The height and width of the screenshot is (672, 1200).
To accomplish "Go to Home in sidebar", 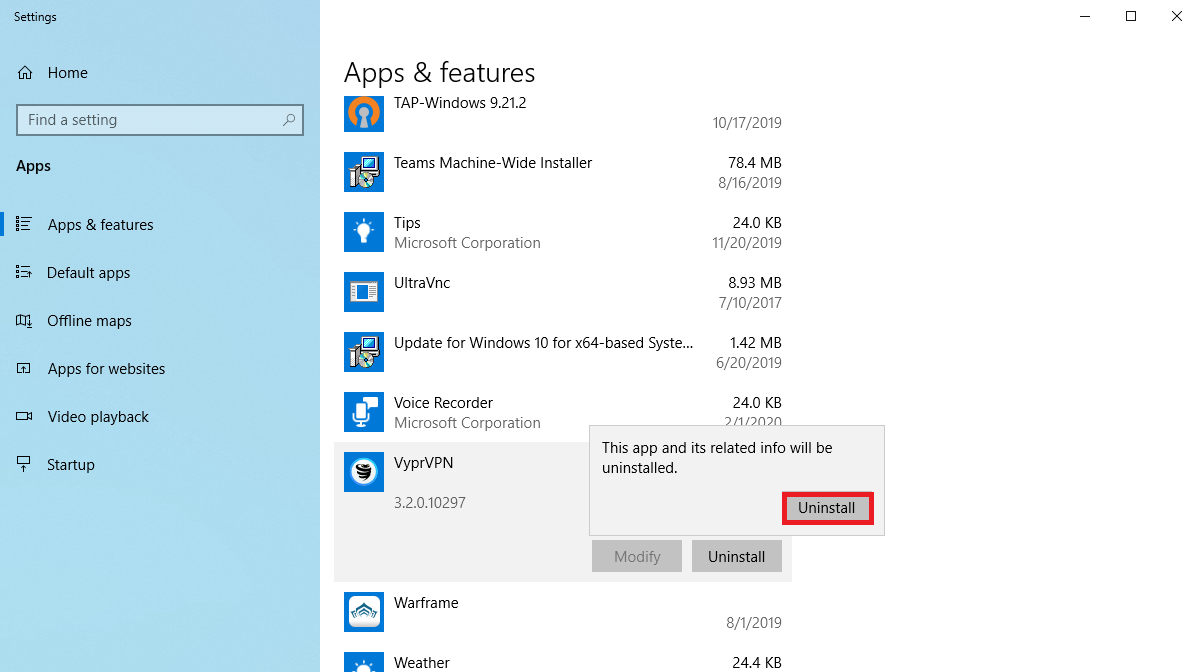I will pos(67,73).
